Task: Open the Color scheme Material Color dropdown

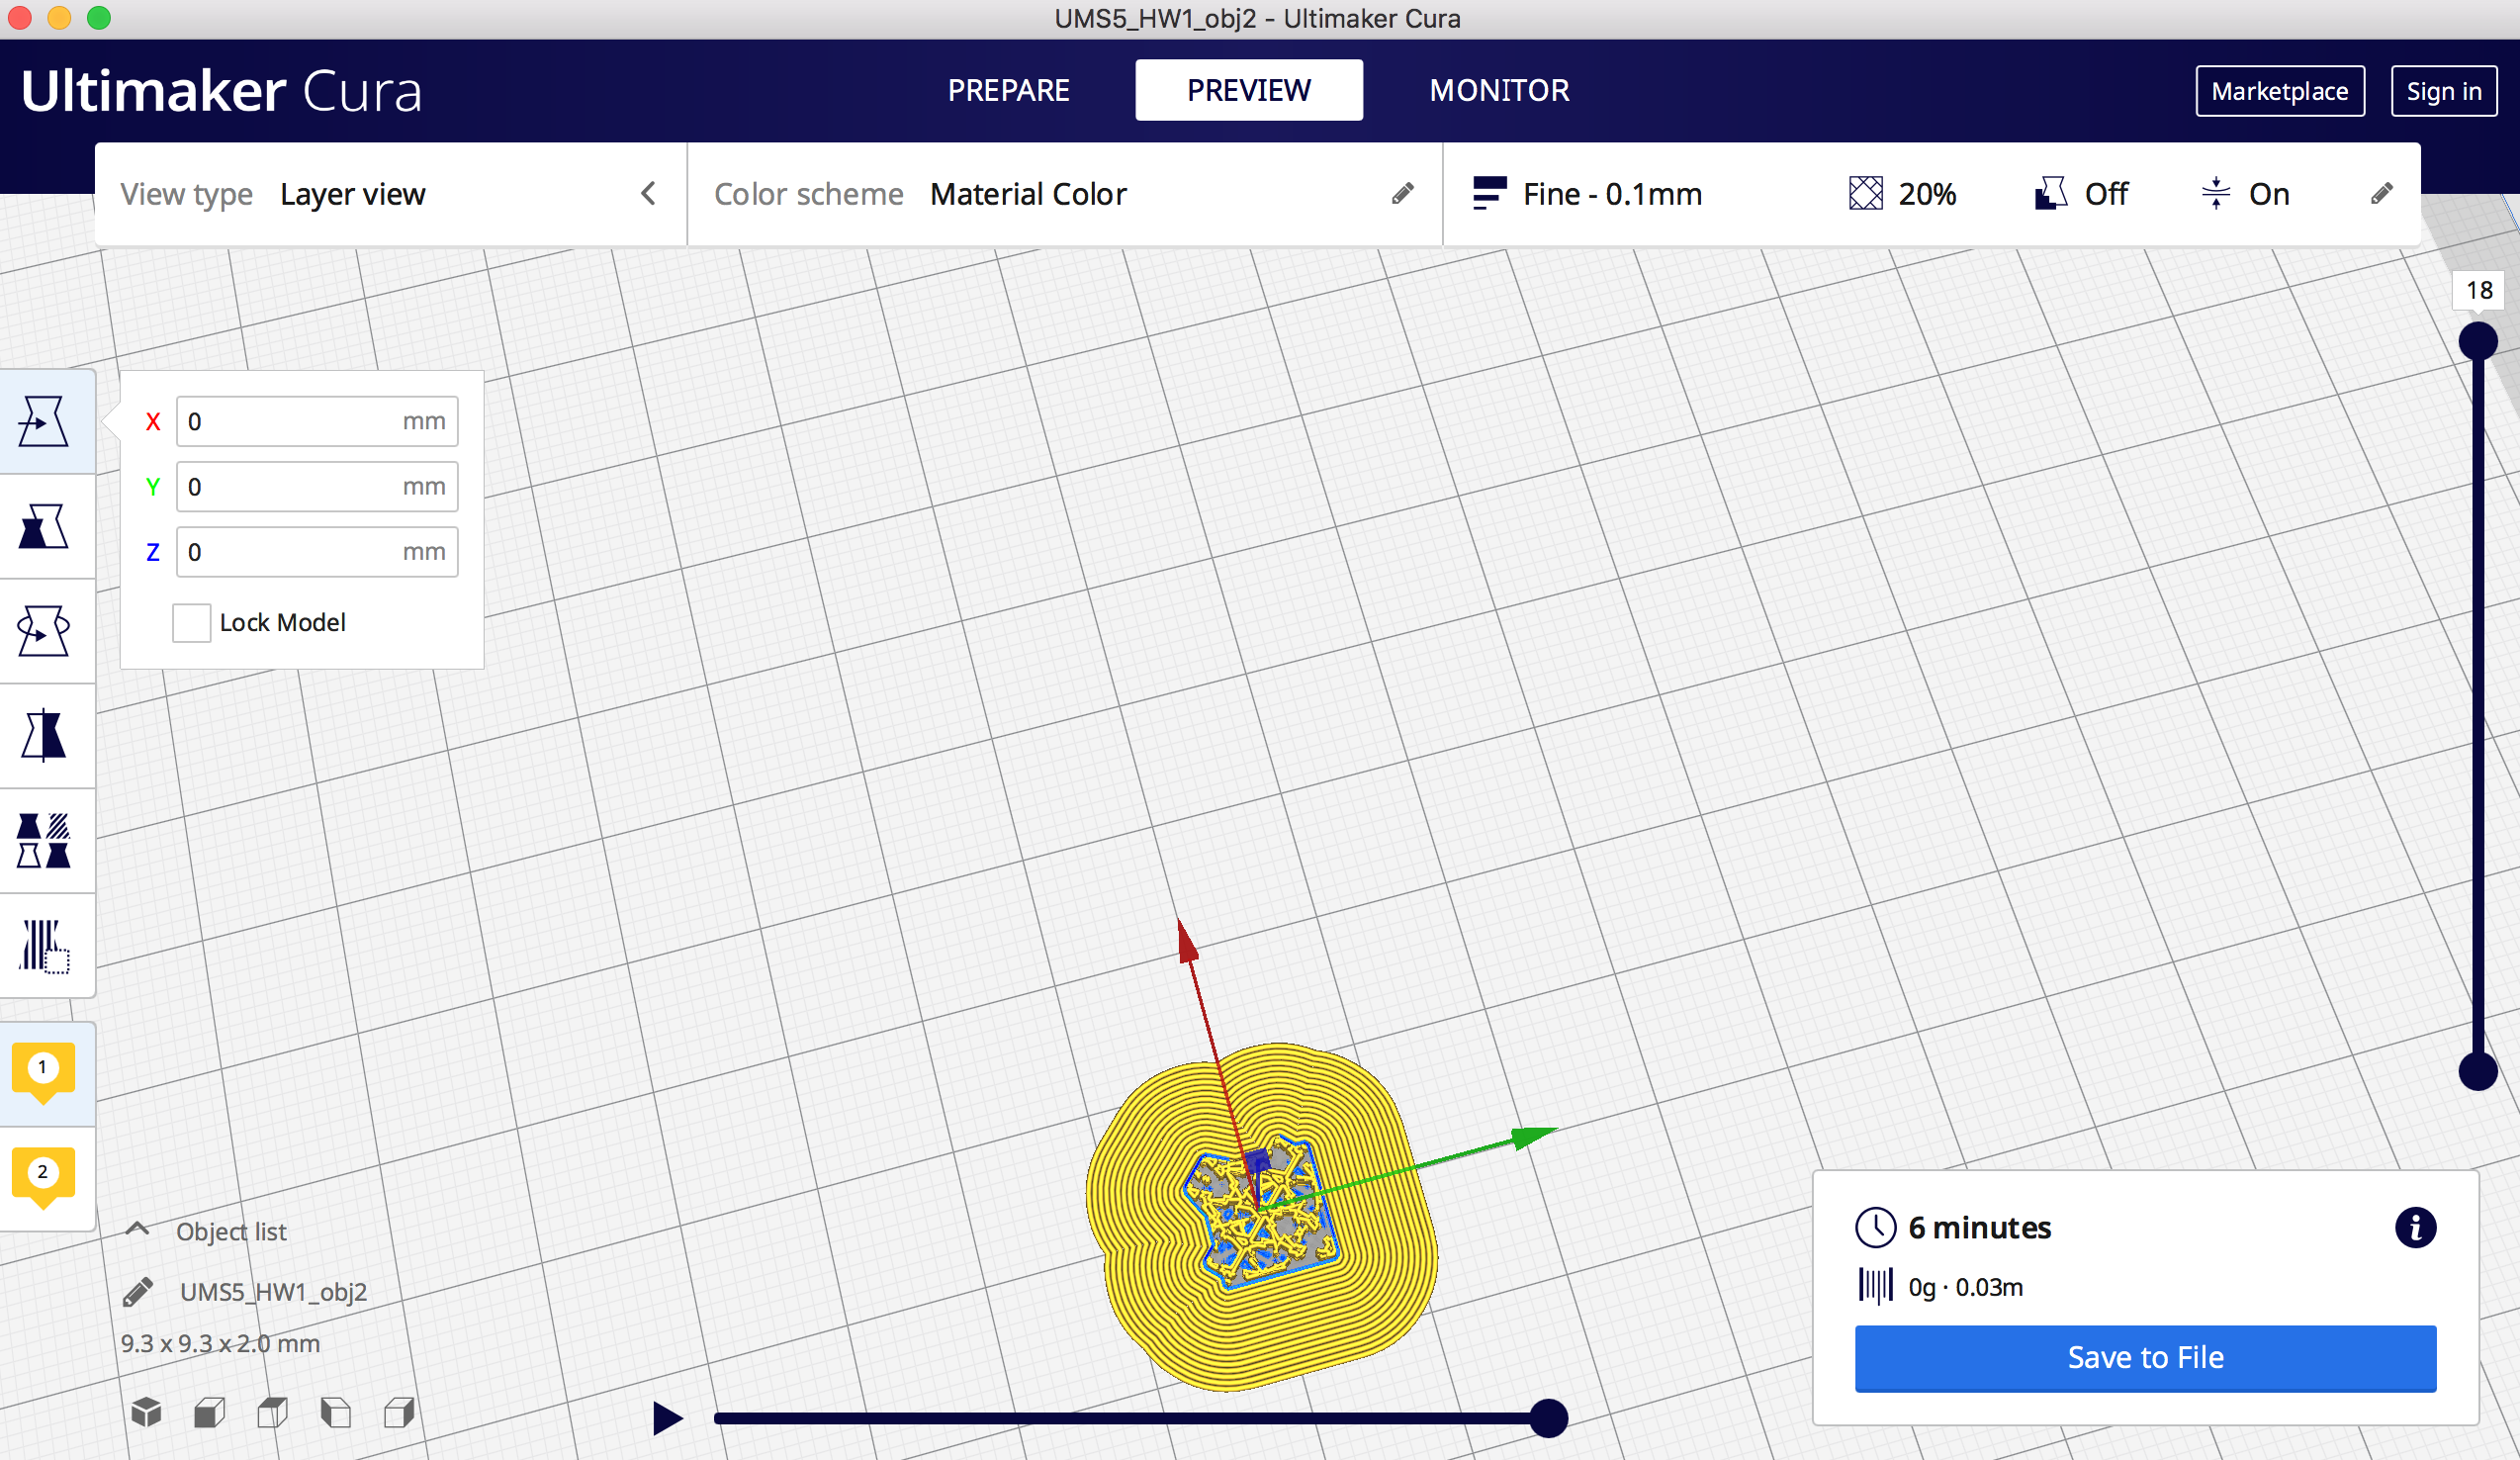Action: (x=1065, y=194)
